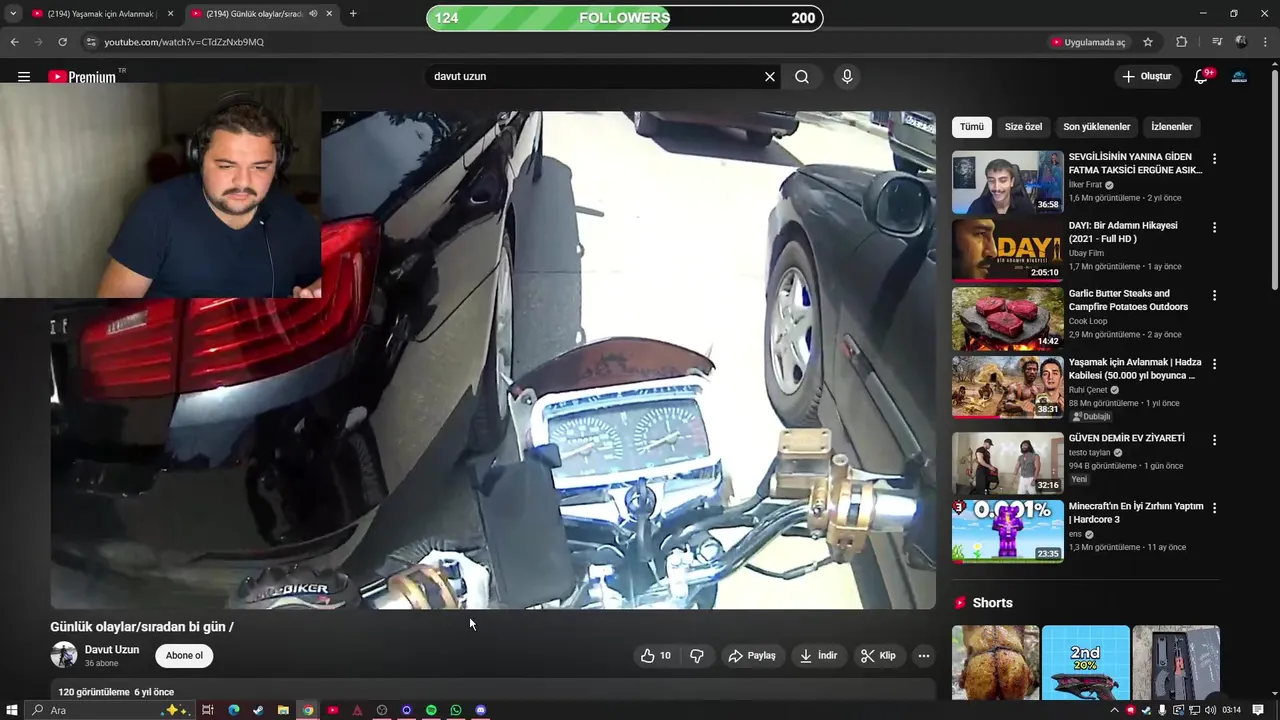Screen dimensions: 1280x720
Task: Open options for 'Yaşamak için Avlanmak' video
Action: coord(1214,364)
